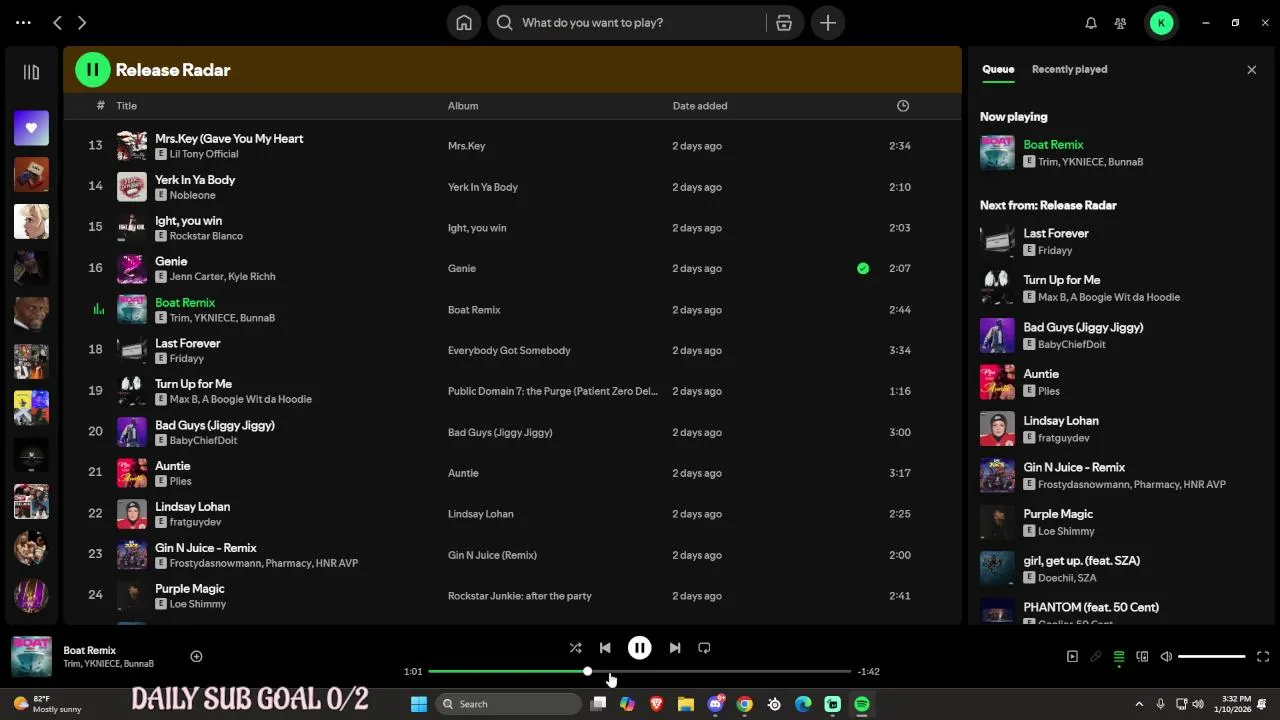Enter full screen mode icon

coord(1263,657)
